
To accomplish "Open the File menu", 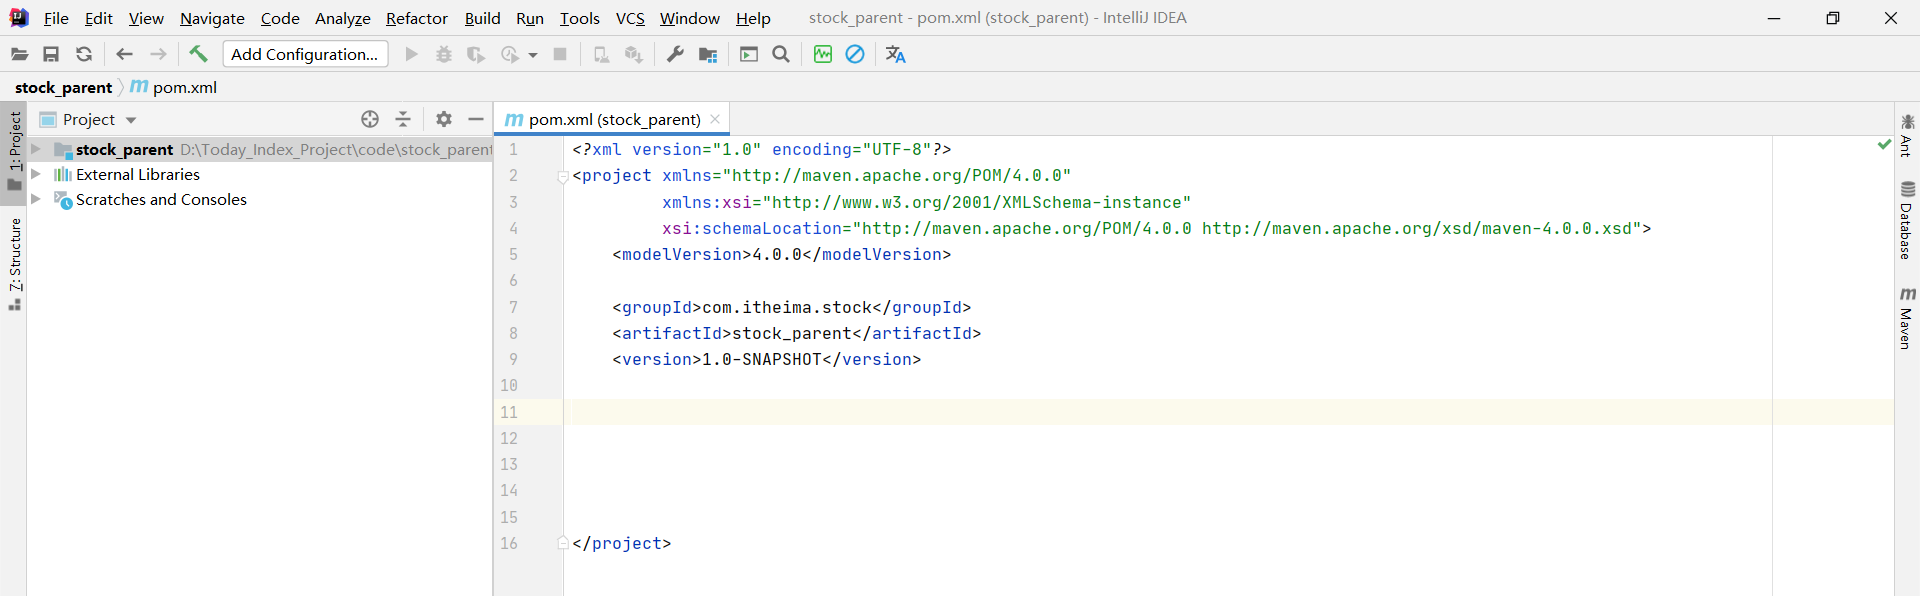I will 56,18.
